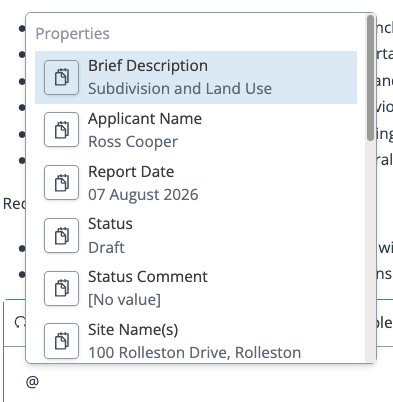This screenshot has height=402, width=393.
Task: Insert the Brief Description property
Action: coord(196,77)
